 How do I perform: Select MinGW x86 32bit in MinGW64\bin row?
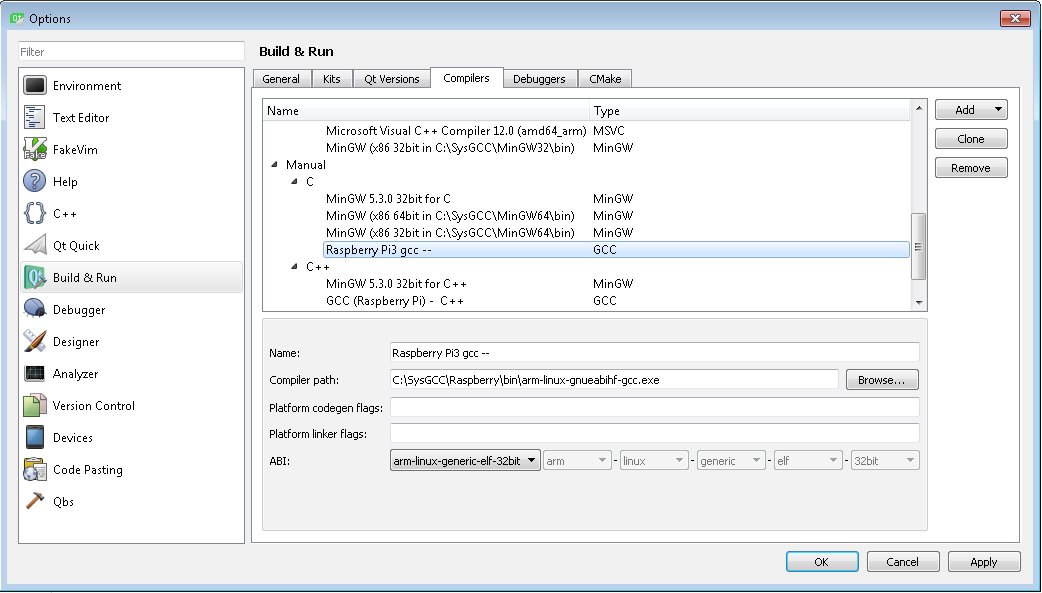pyautogui.click(x=450, y=233)
